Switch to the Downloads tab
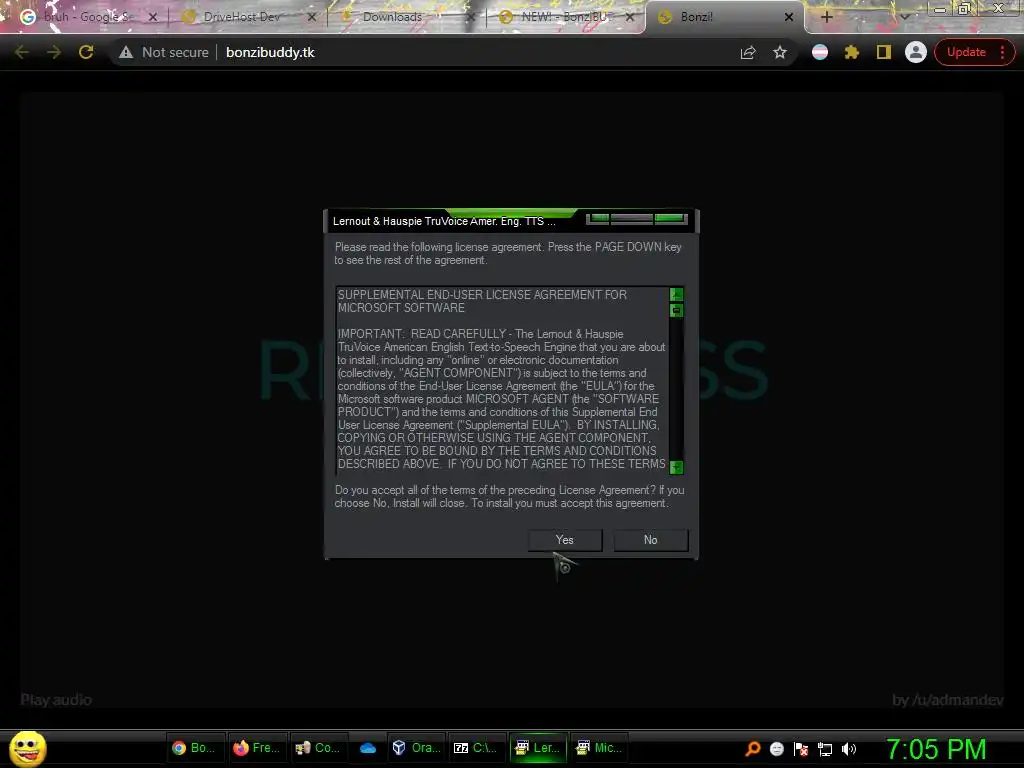 point(392,17)
